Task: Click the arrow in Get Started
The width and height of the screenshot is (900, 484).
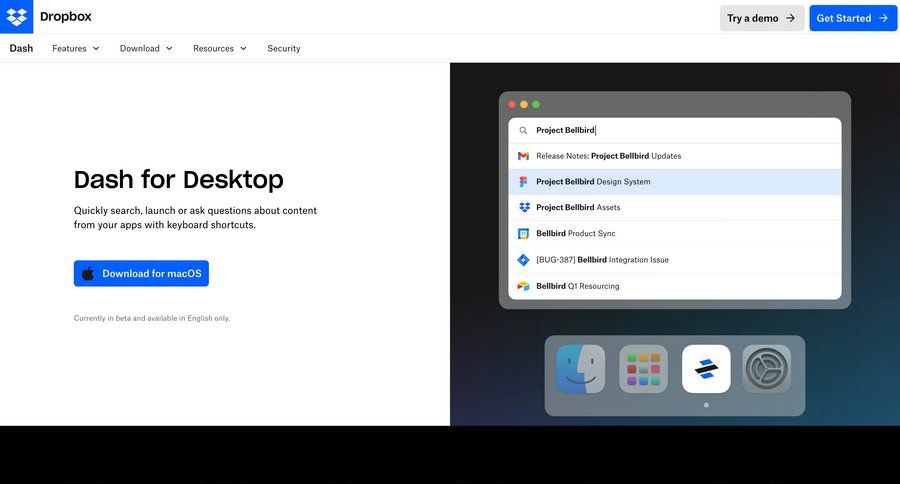Action: tap(883, 18)
